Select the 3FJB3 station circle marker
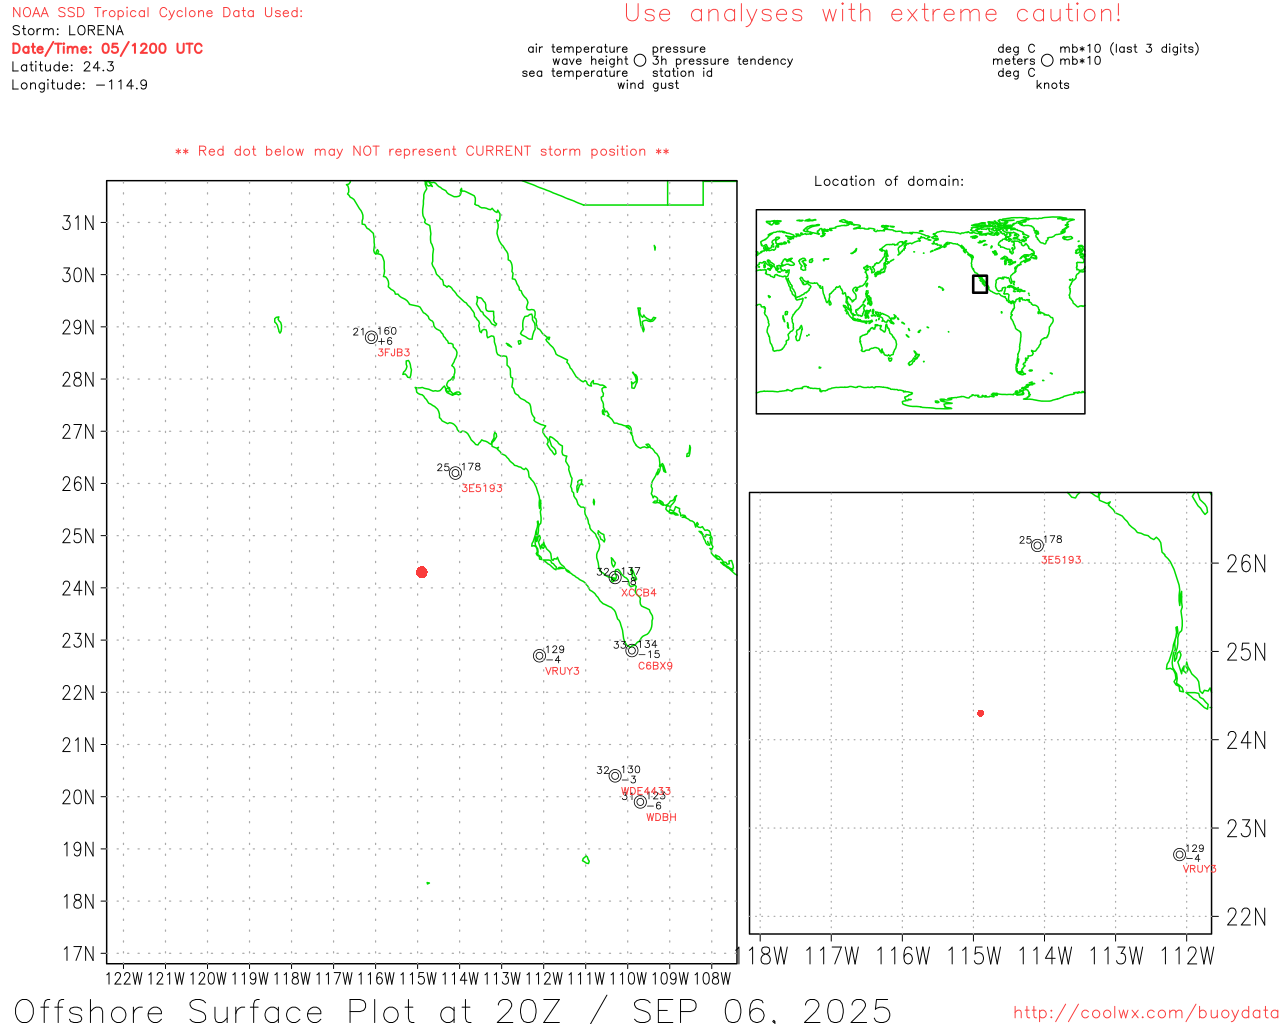 (x=371, y=337)
